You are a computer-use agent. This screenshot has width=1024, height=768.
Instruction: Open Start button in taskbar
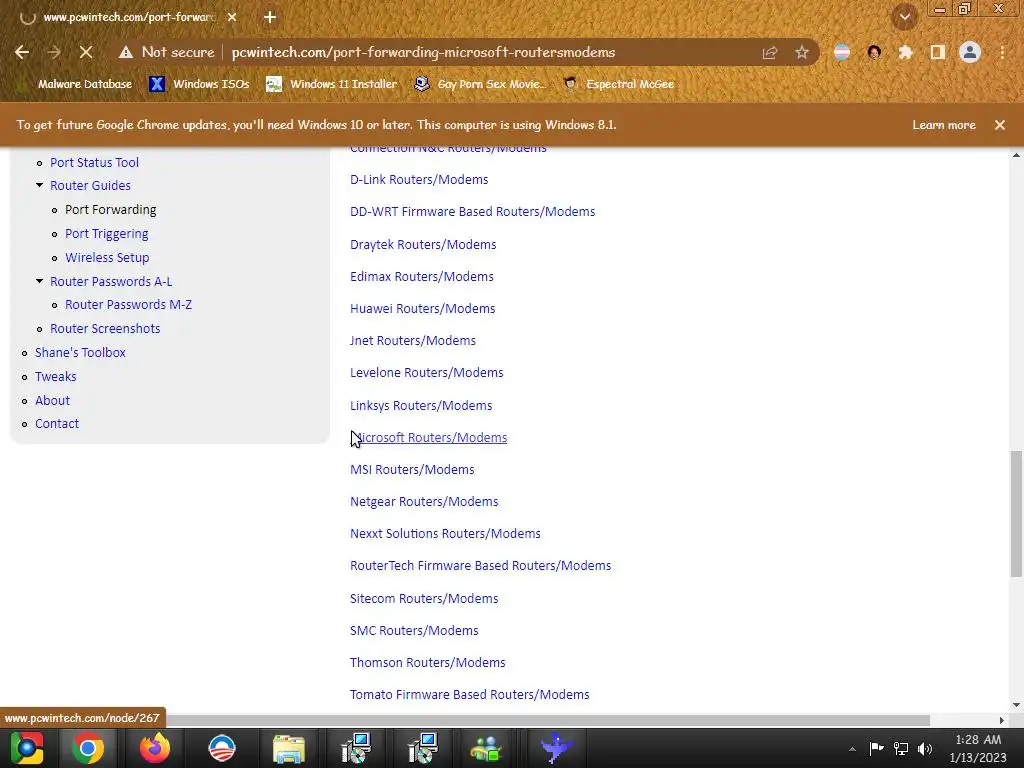(x=27, y=748)
